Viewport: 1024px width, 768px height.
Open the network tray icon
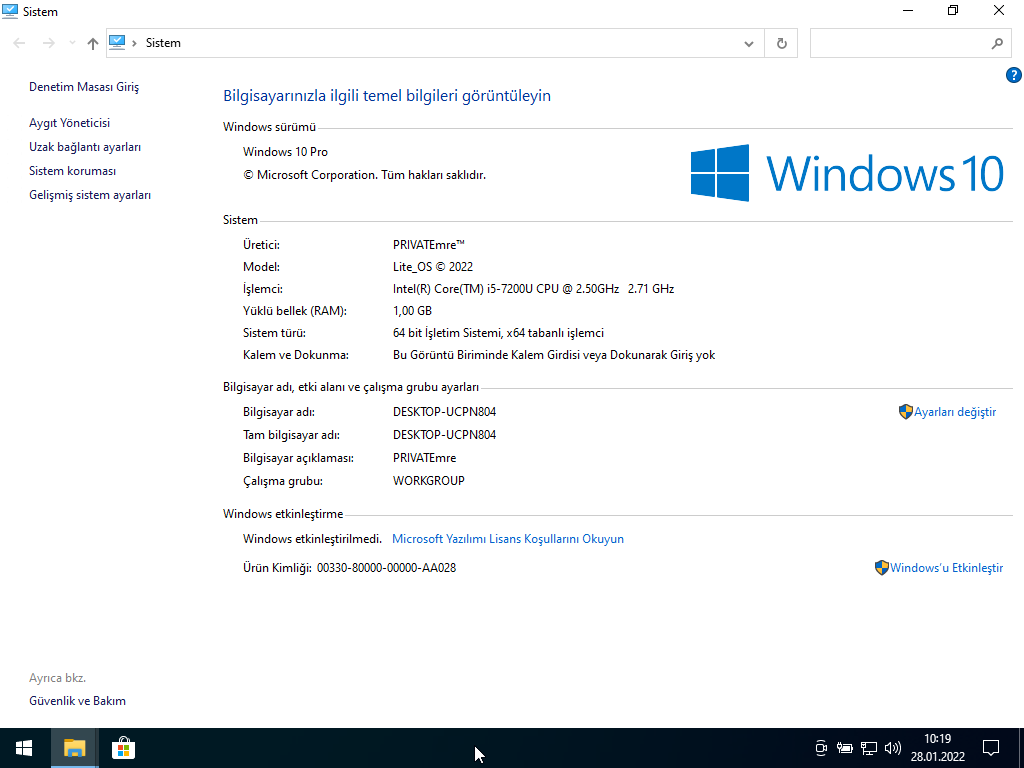tap(869, 748)
